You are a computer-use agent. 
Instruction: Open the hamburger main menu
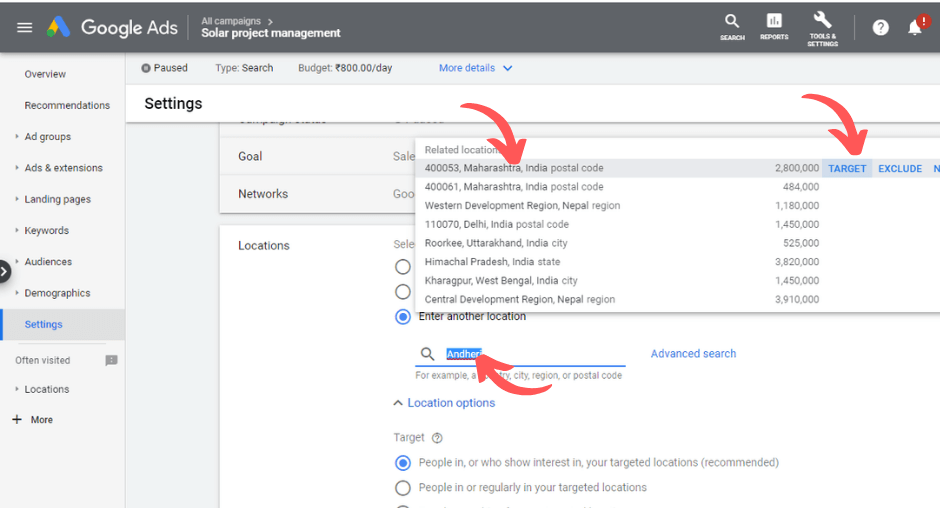pos(25,28)
